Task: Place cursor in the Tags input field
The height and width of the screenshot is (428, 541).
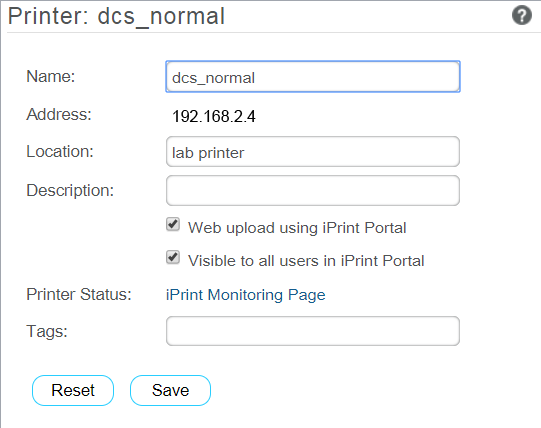Action: pyautogui.click(x=313, y=331)
